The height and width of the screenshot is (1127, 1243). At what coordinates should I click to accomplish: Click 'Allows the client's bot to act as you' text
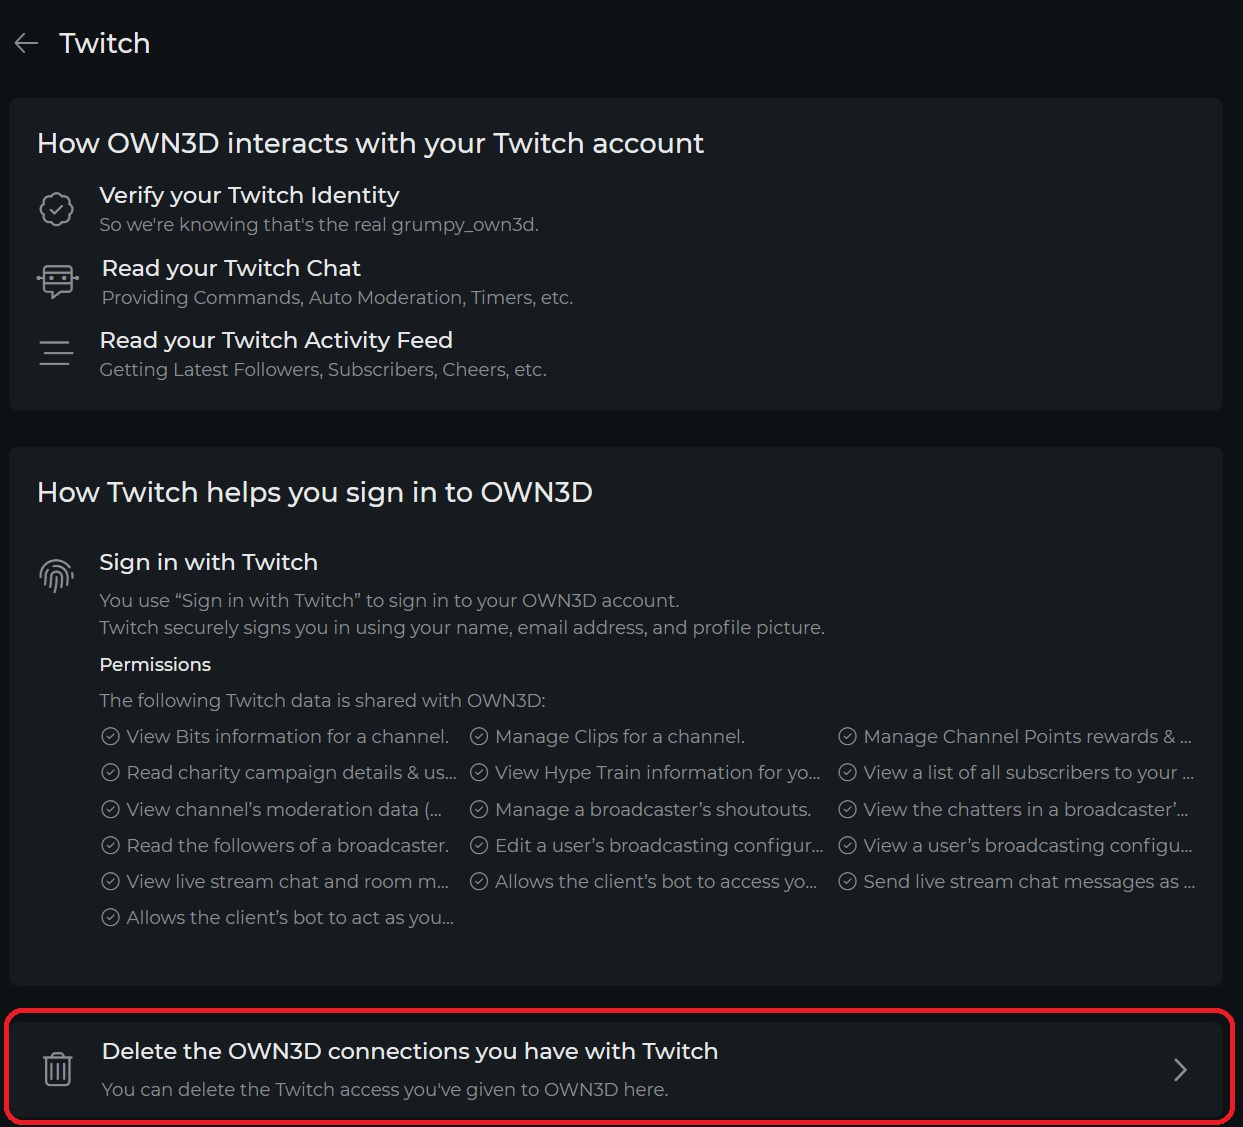pyautogui.click(x=290, y=918)
